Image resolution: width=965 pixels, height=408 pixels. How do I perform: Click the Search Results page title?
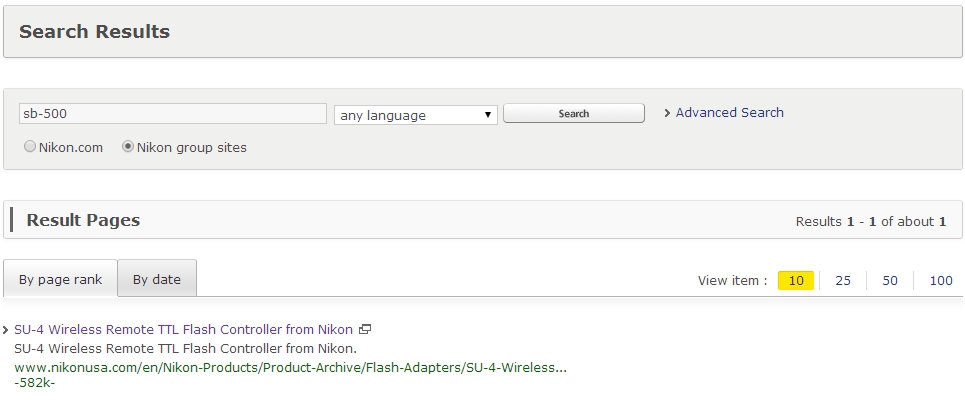pyautogui.click(x=94, y=32)
